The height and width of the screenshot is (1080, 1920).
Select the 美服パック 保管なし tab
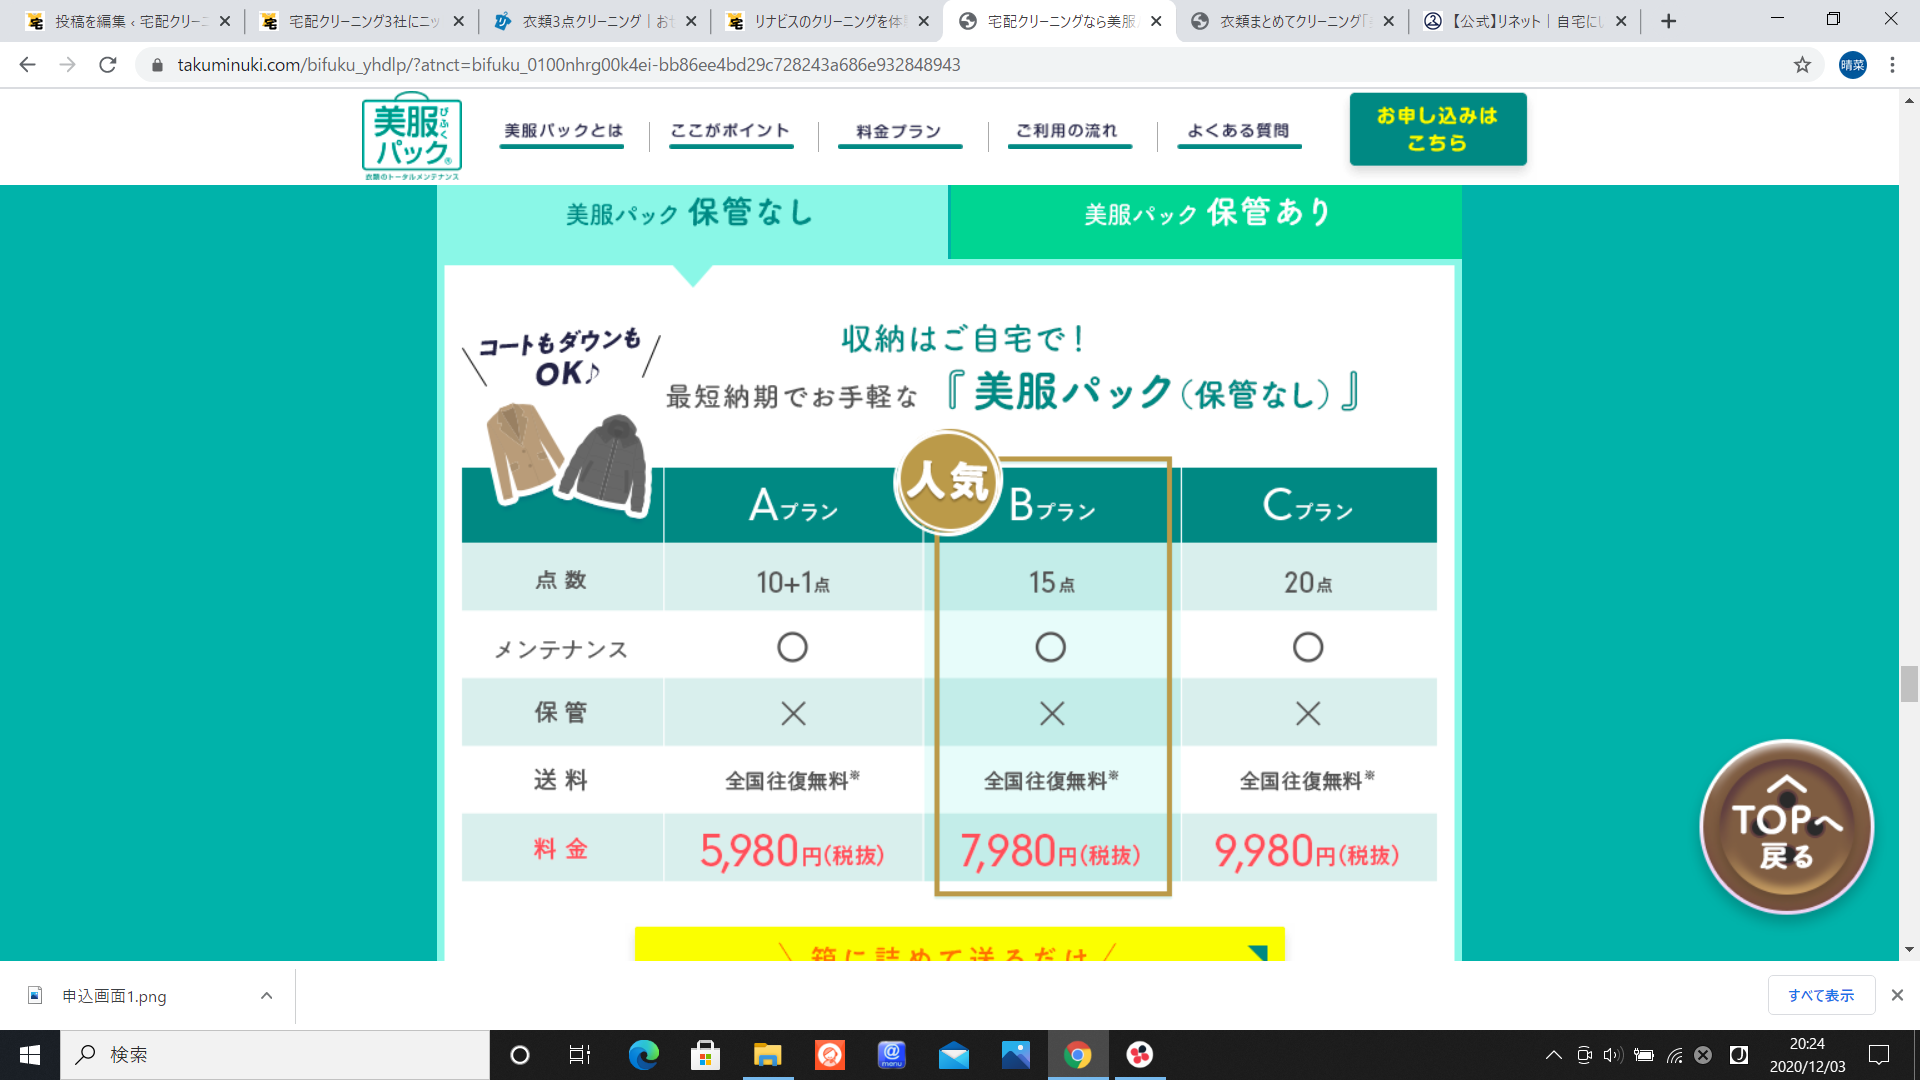[x=692, y=222]
